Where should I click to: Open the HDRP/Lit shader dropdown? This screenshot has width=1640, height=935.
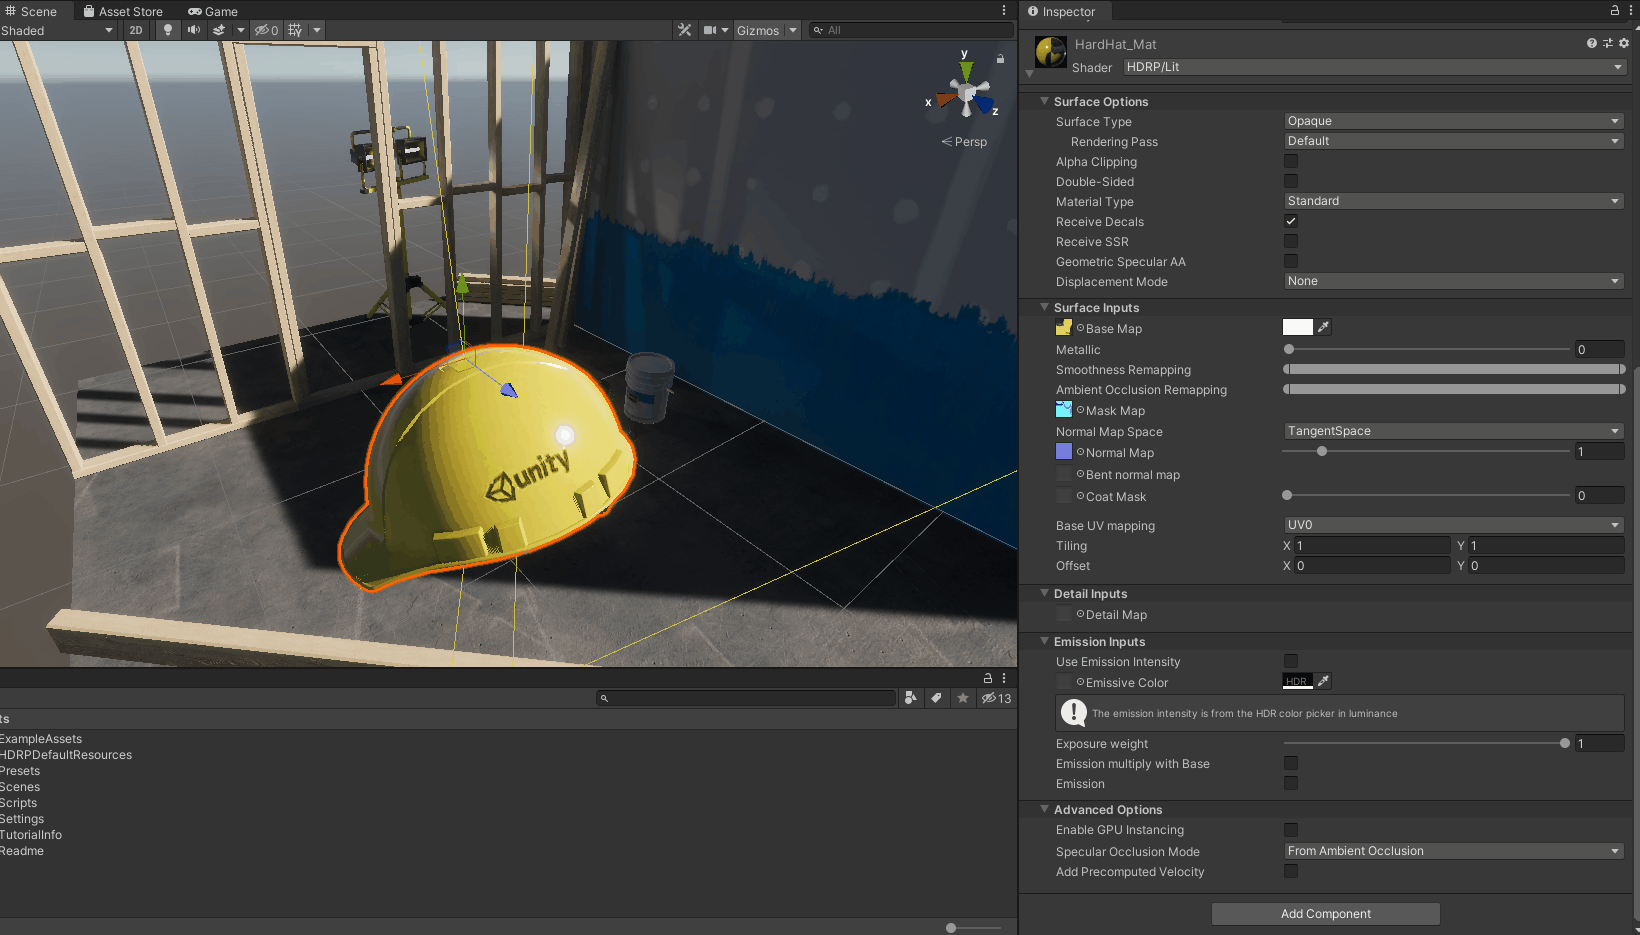click(x=1374, y=67)
